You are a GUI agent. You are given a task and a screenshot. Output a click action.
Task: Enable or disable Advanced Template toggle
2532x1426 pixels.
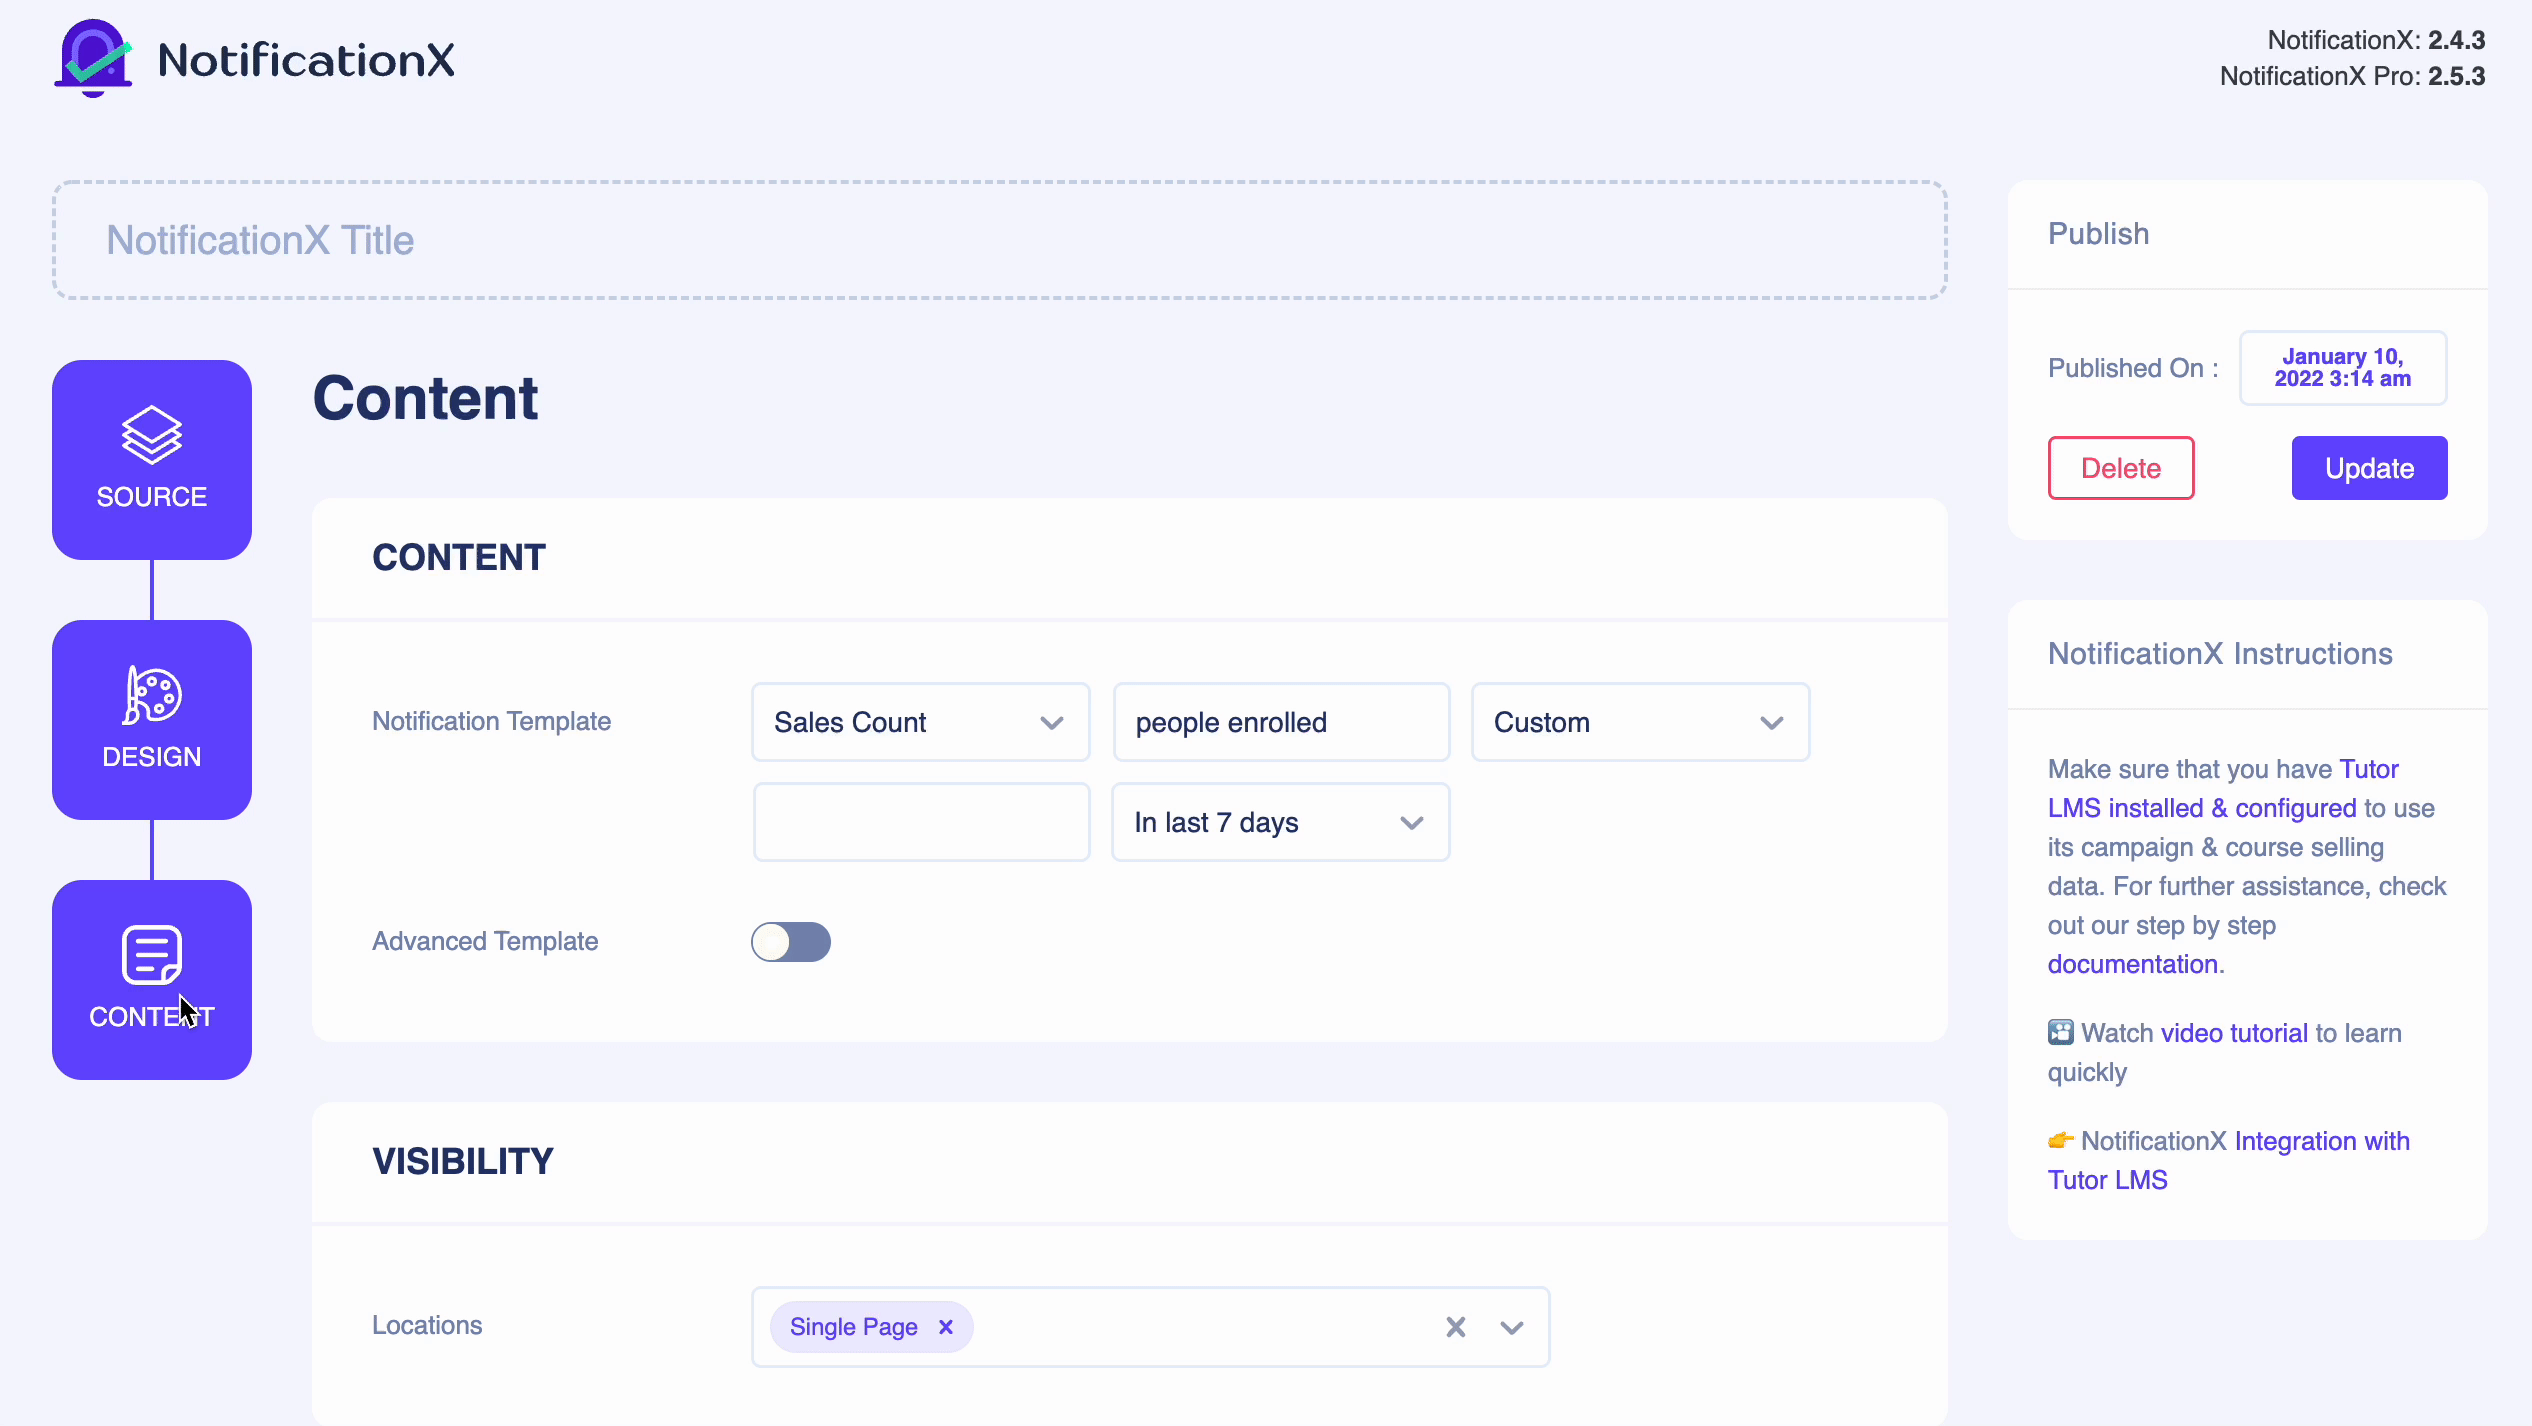pyautogui.click(x=791, y=941)
